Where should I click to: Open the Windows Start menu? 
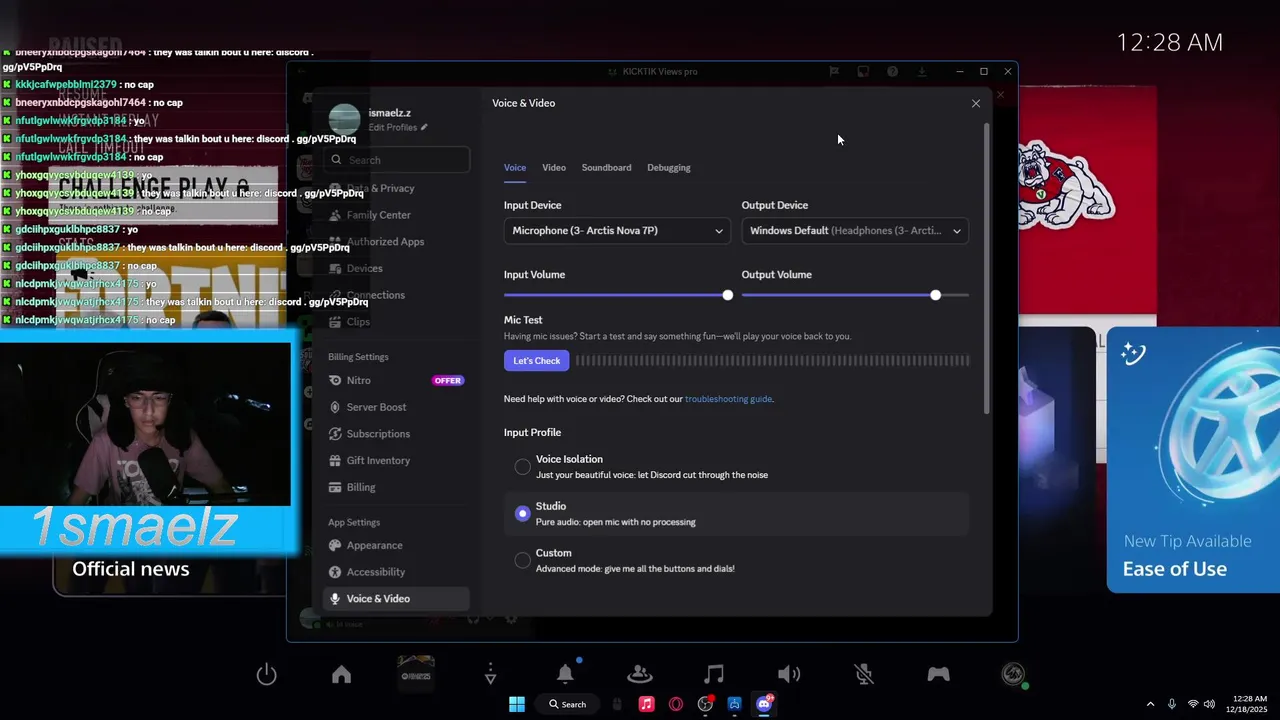pyautogui.click(x=517, y=704)
